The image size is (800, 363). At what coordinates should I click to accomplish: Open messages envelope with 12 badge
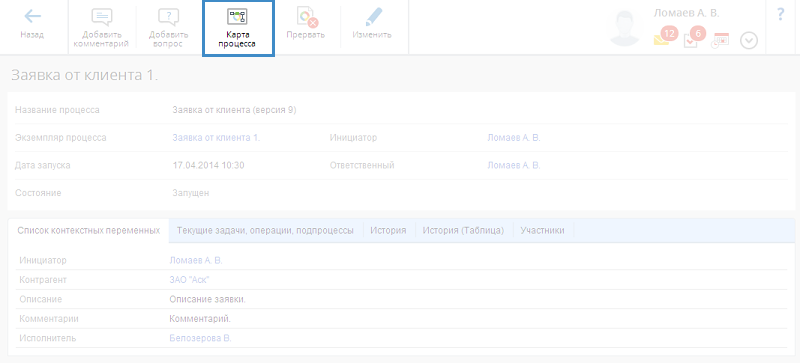[663, 38]
